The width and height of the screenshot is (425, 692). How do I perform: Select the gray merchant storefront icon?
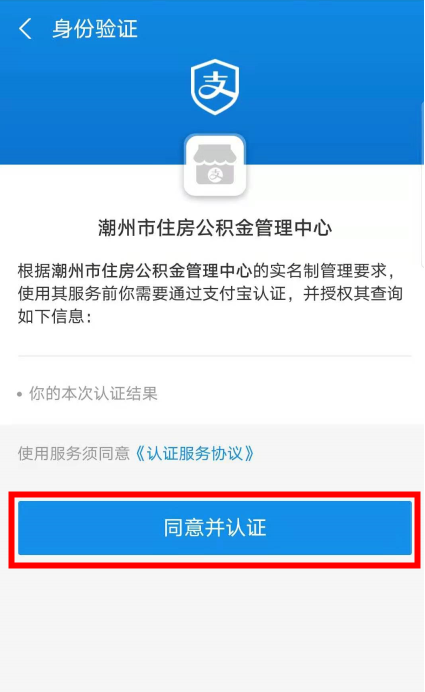[215, 165]
